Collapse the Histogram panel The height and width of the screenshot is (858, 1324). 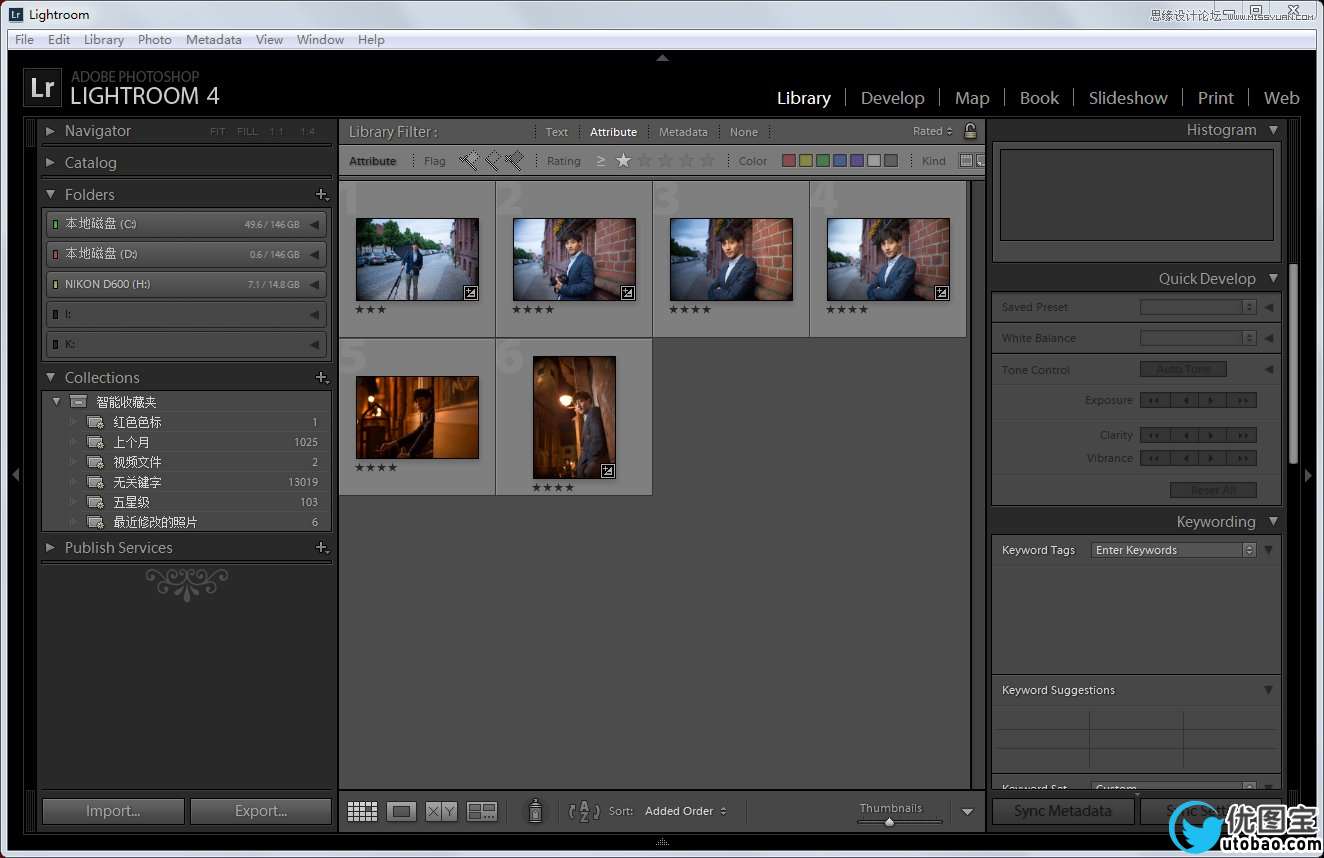tap(1273, 130)
